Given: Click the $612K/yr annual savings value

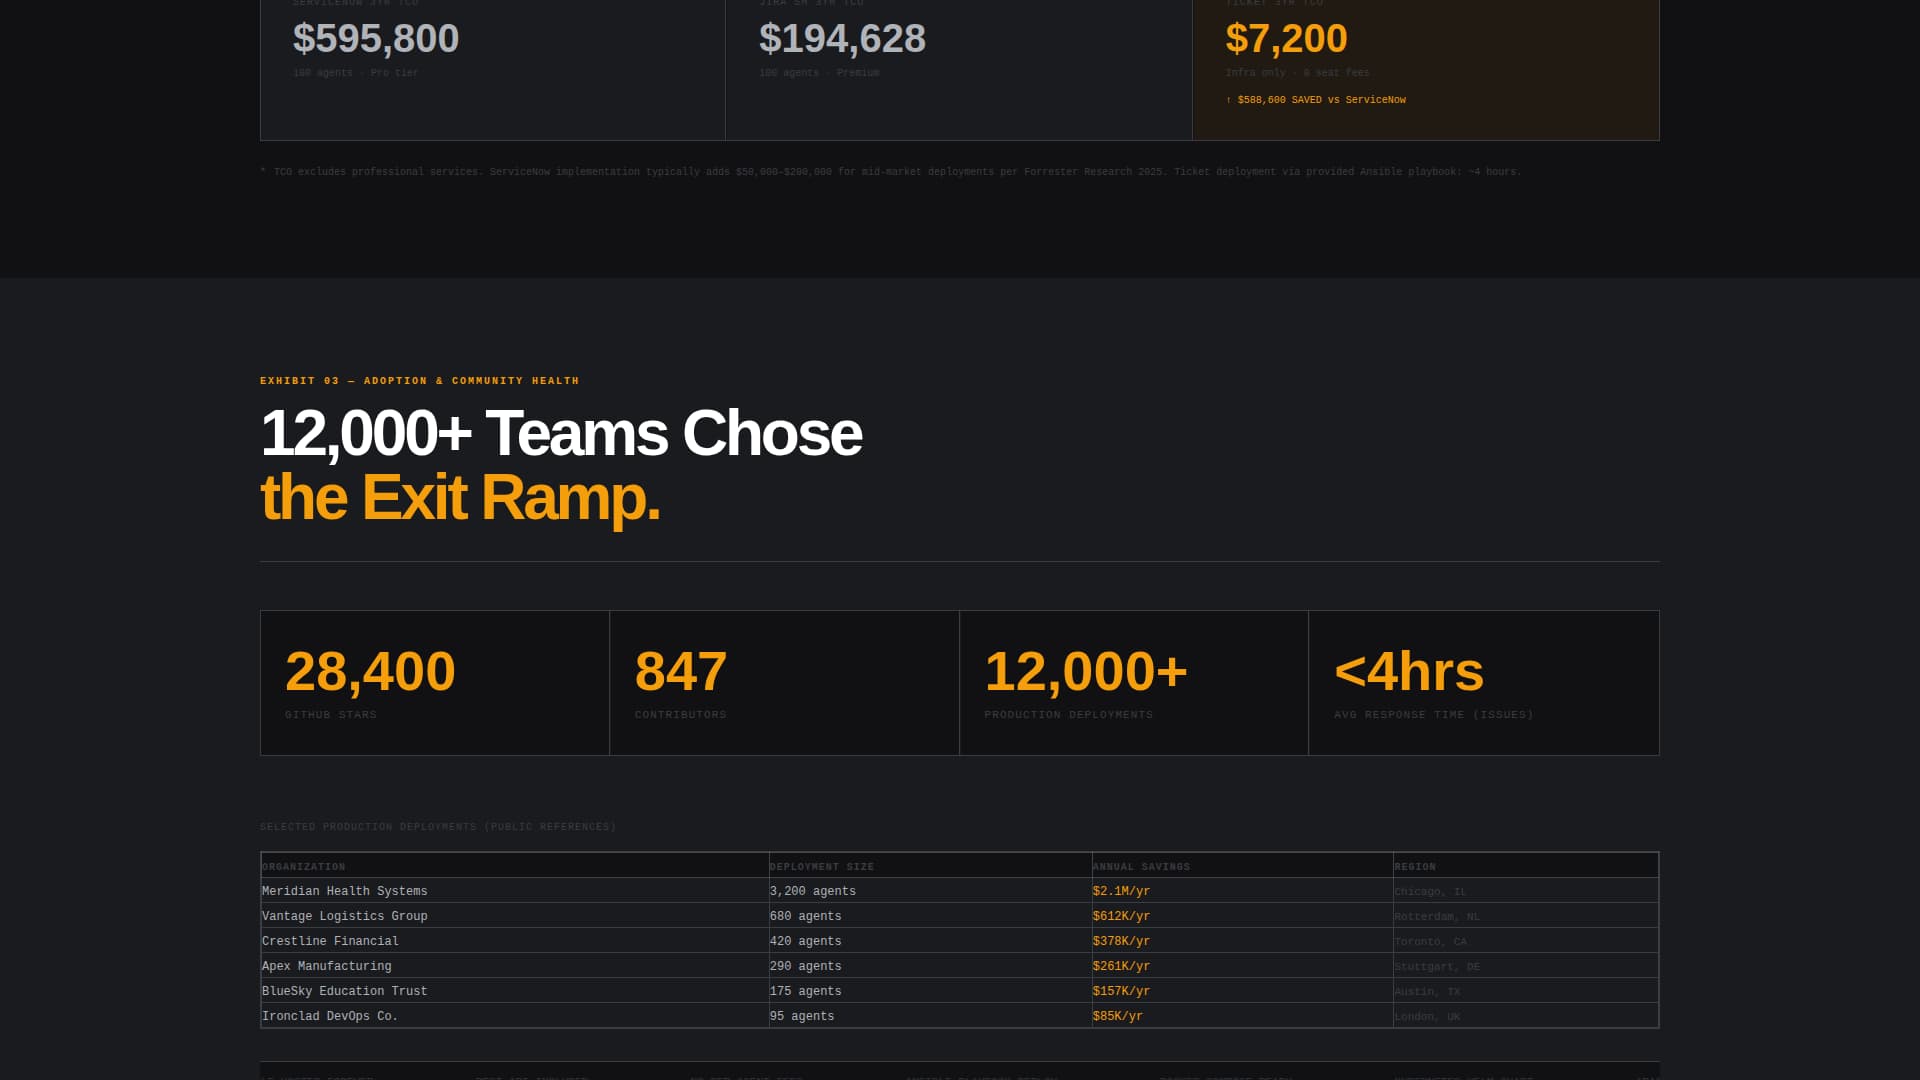Looking at the screenshot, I should [x=1122, y=916].
